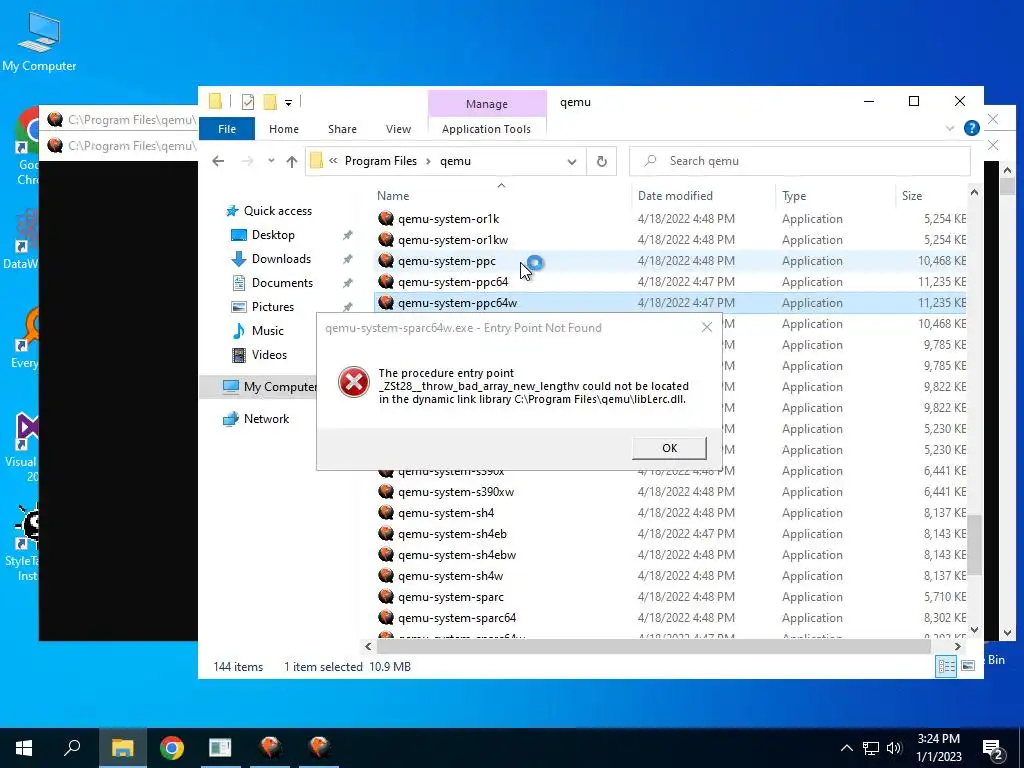Expand the address bar history dropdown
This screenshot has width=1024, height=768.
coord(571,161)
